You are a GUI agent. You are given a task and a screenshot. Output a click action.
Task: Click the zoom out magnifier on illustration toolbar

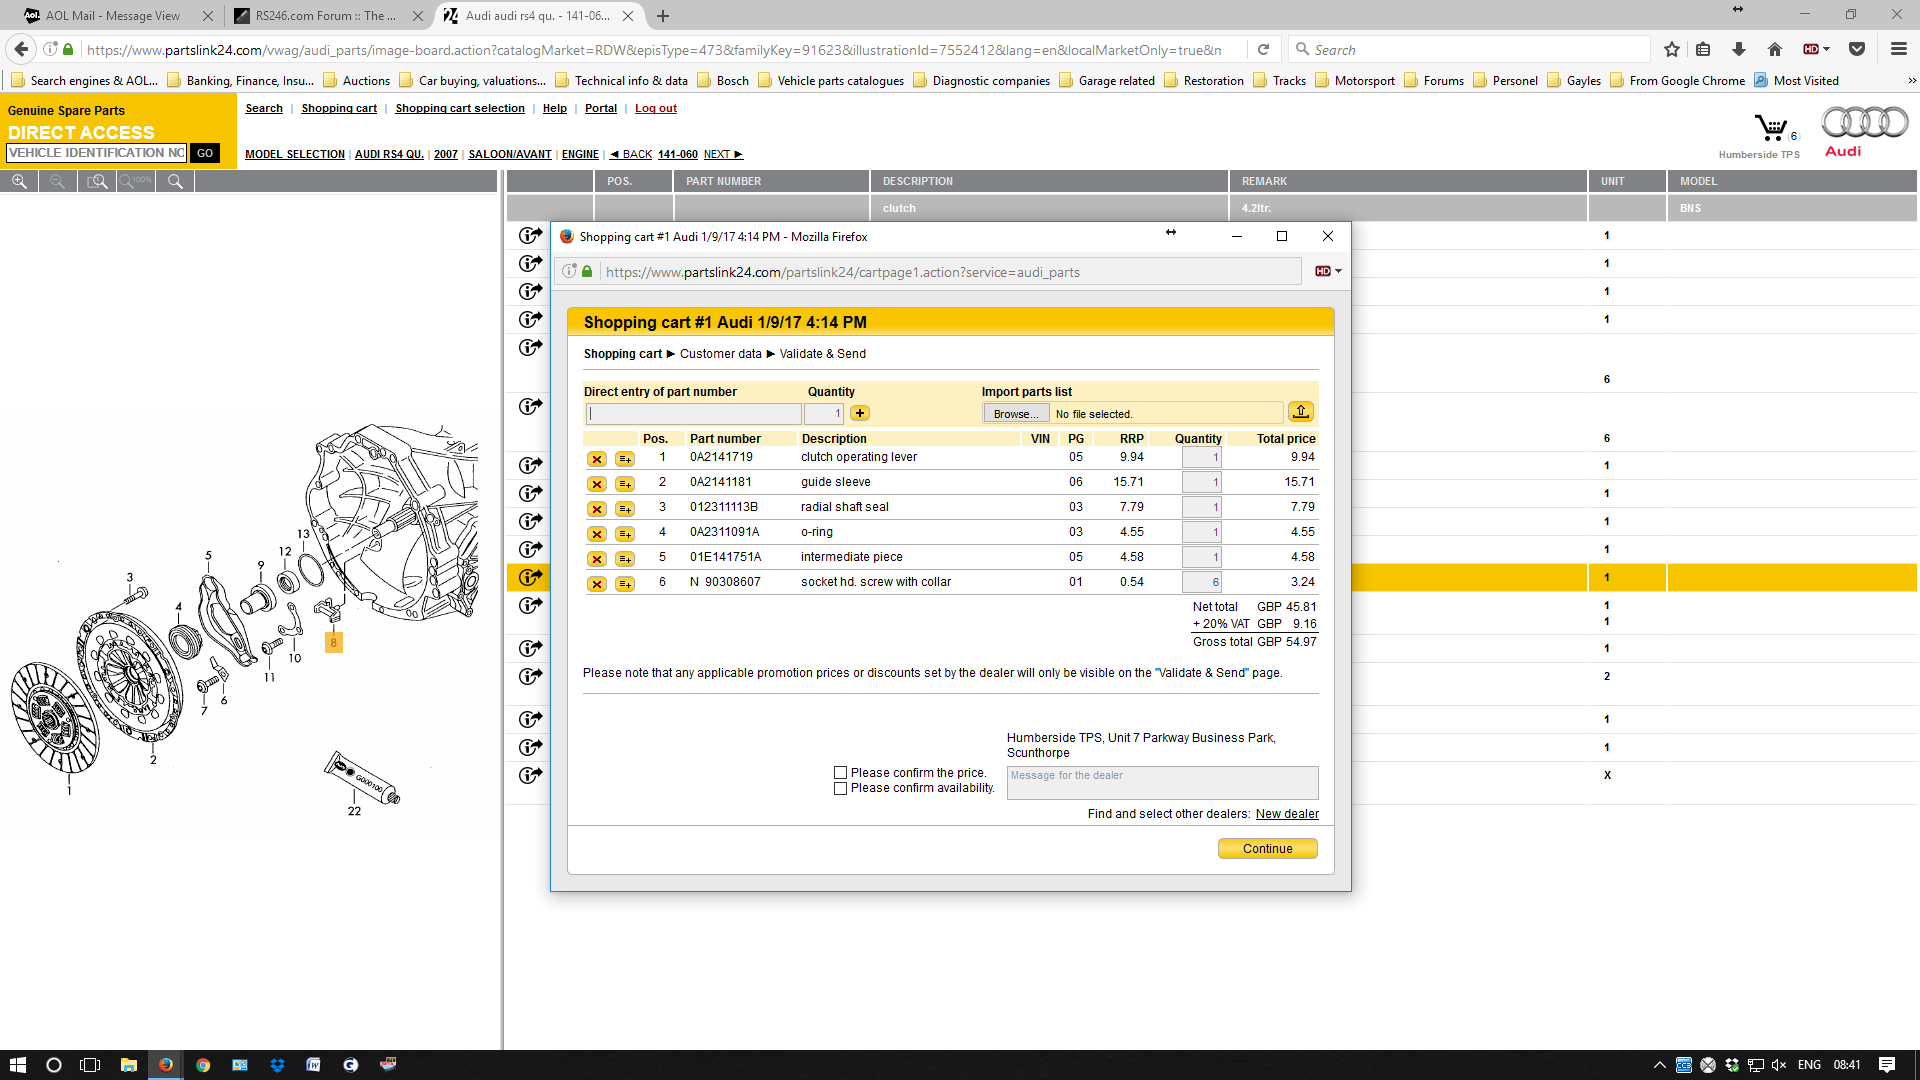57,181
